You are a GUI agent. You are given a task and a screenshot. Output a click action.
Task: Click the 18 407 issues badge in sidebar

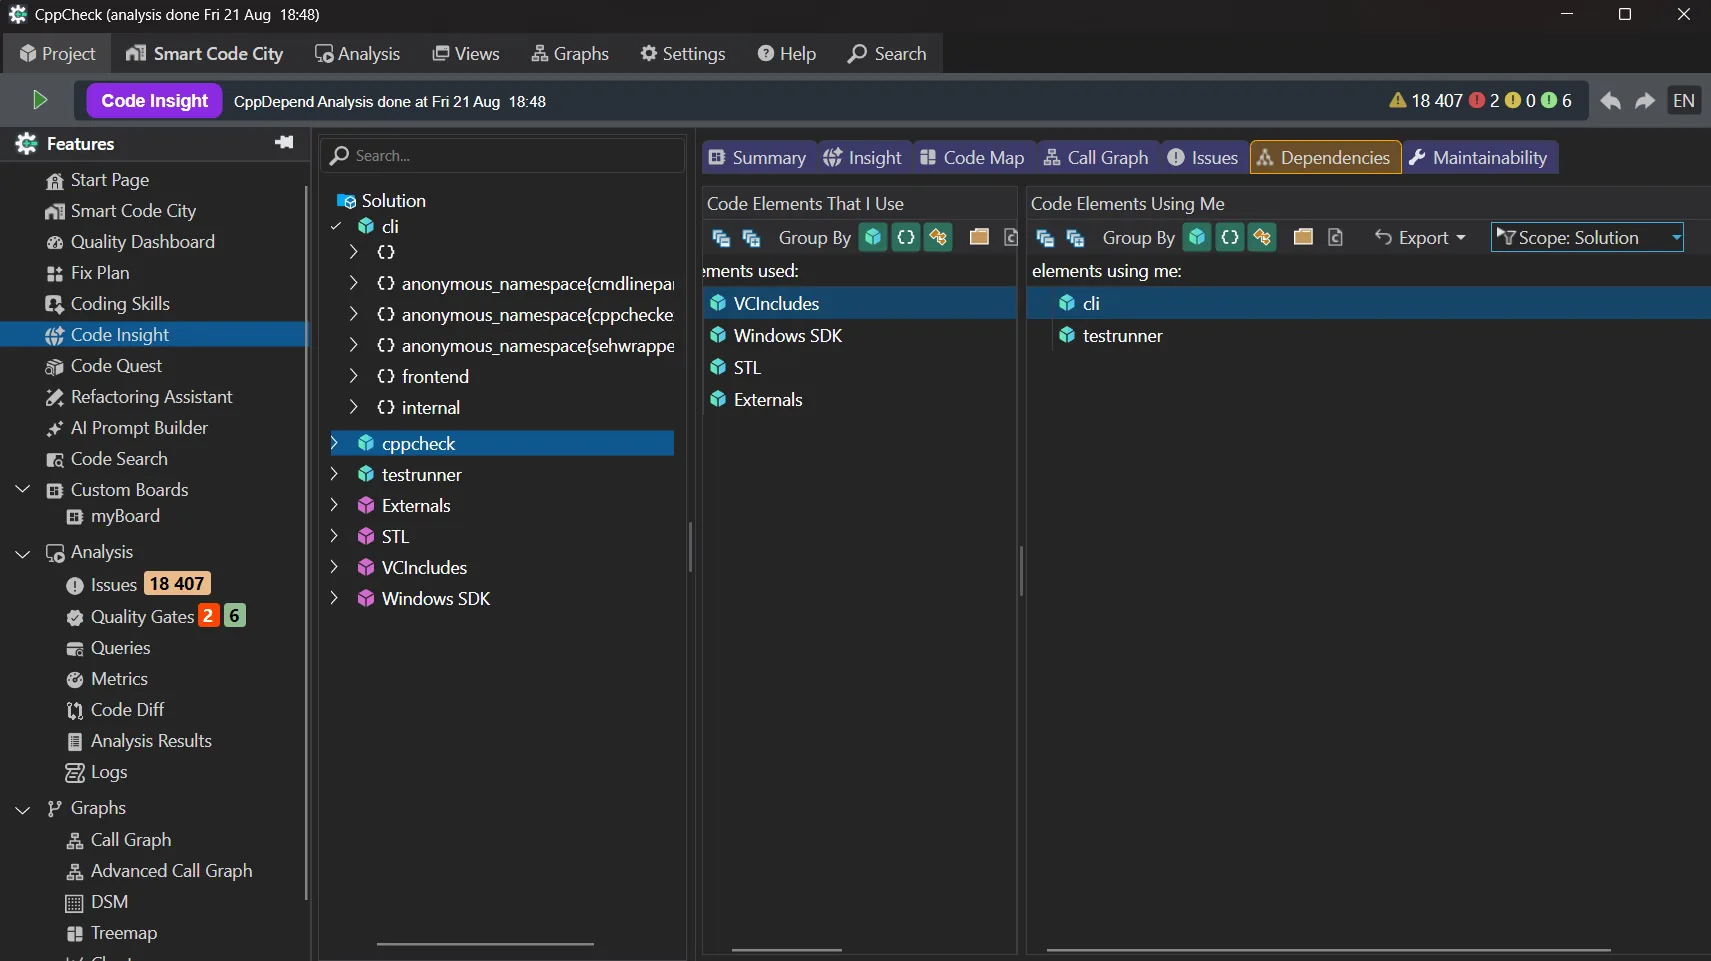(177, 584)
